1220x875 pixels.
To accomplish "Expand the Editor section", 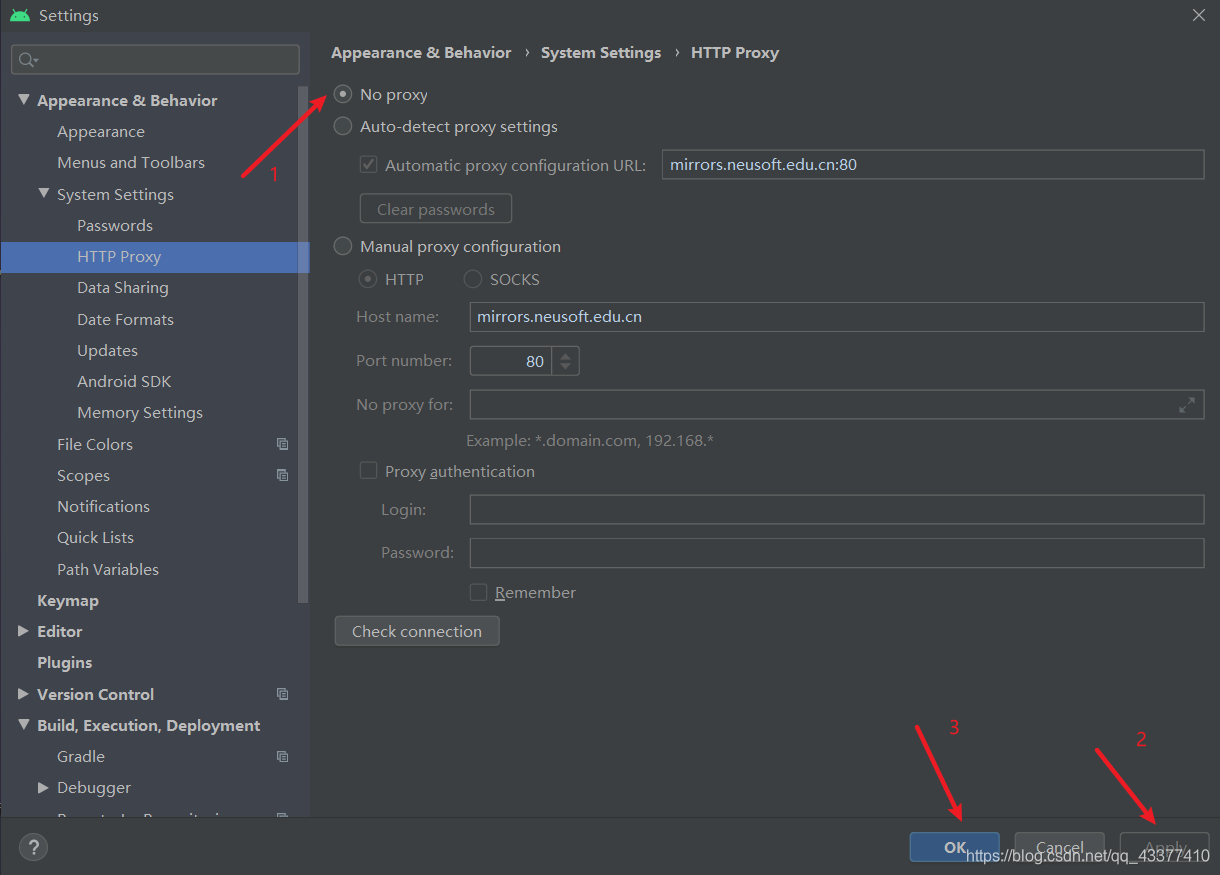I will [x=24, y=631].
